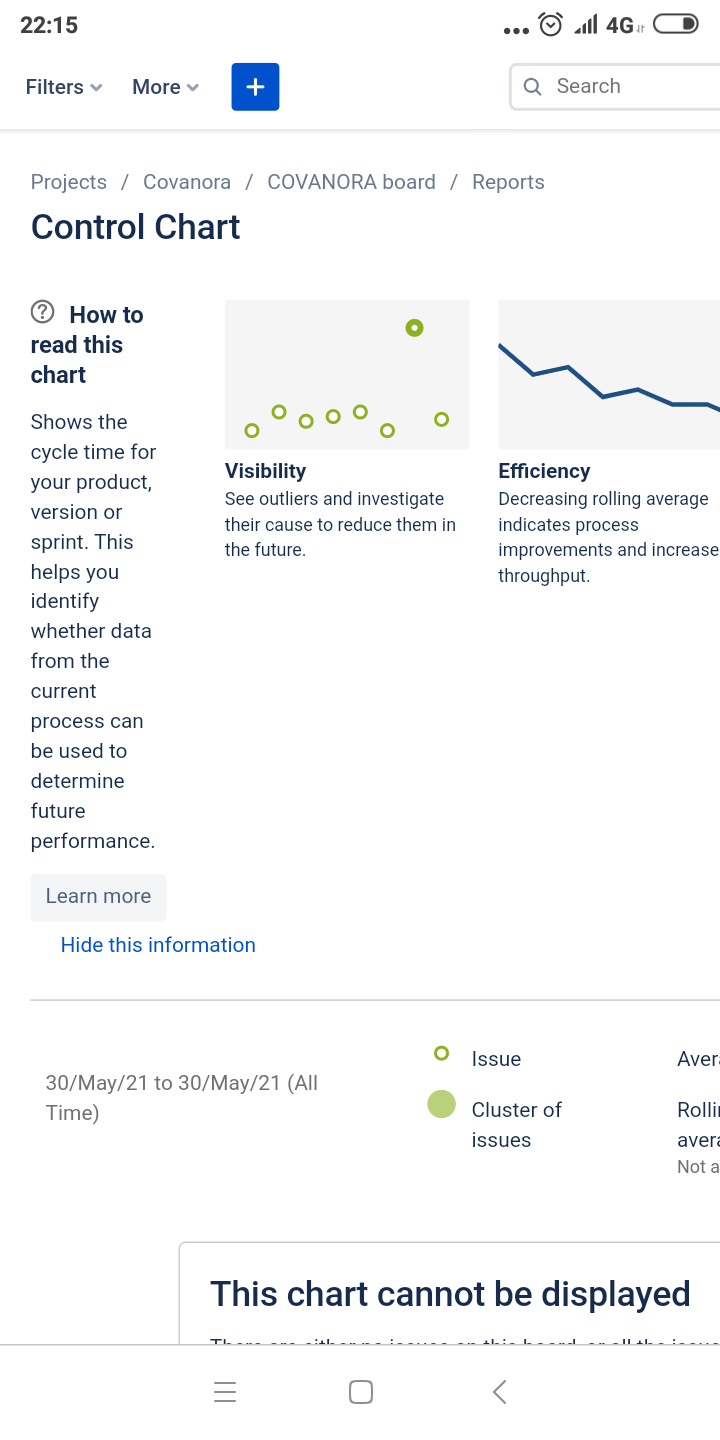Tap the Android recent apps menu icon
The height and width of the screenshot is (1440, 720).
pos(225,1392)
